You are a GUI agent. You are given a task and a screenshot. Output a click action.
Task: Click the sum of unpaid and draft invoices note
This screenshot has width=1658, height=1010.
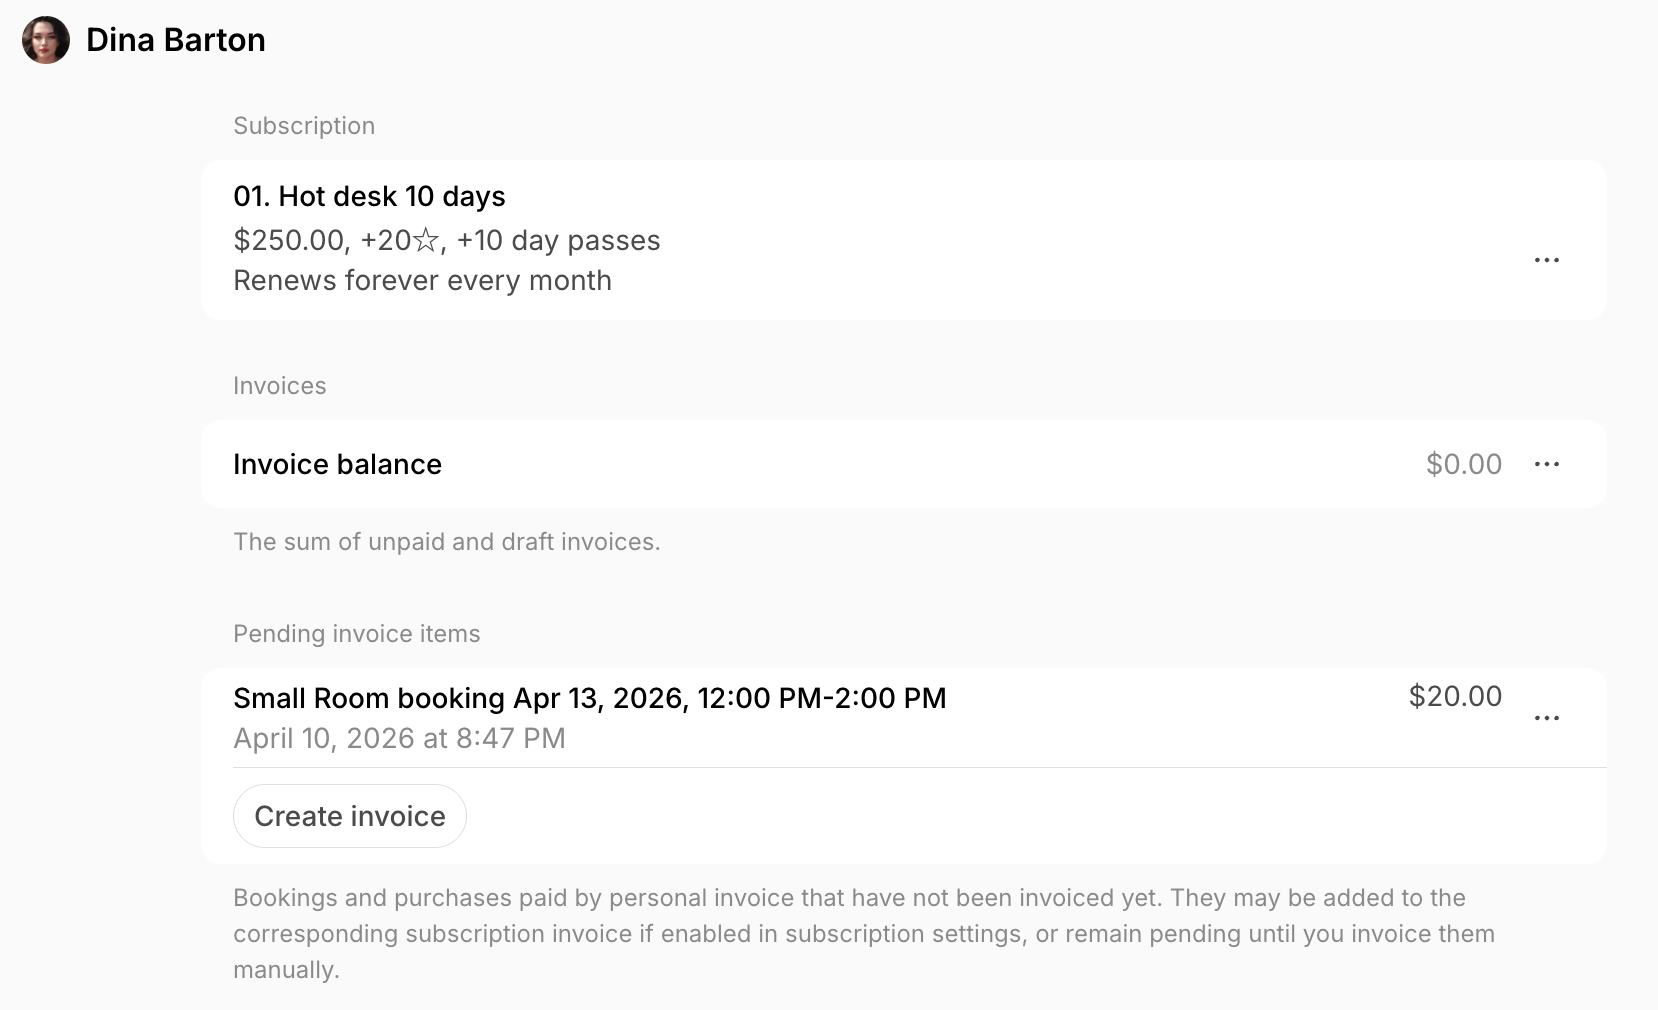(x=447, y=542)
